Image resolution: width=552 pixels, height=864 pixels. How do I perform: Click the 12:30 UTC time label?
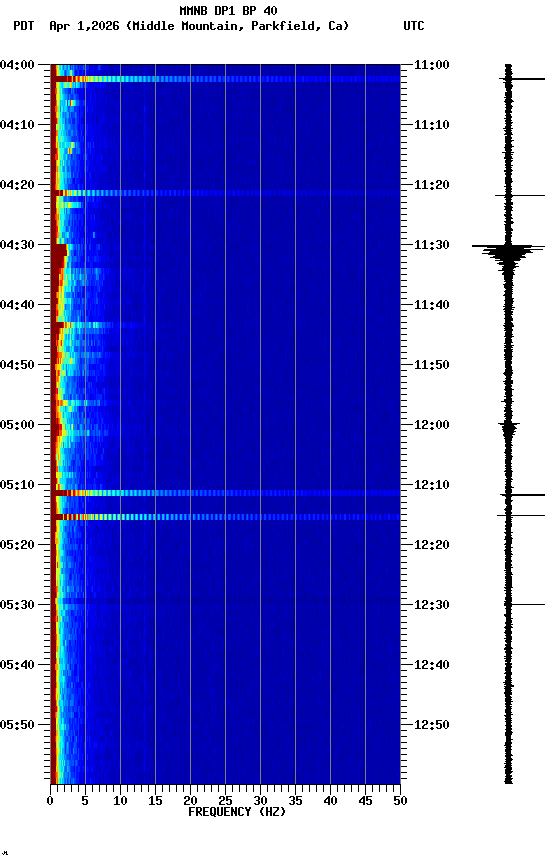tap(432, 605)
